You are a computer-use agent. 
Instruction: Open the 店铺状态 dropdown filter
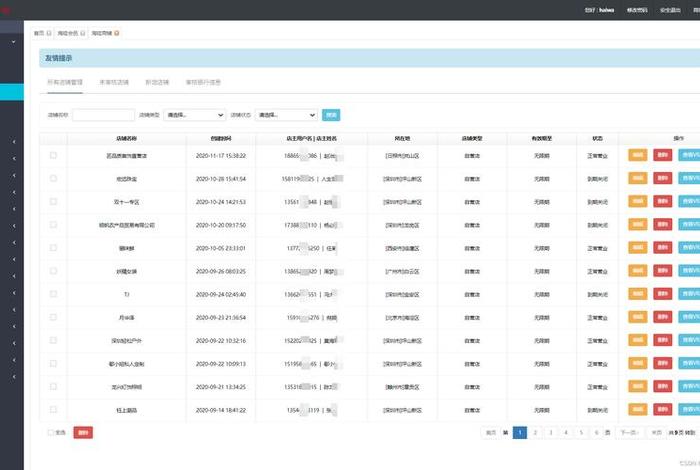click(x=286, y=115)
